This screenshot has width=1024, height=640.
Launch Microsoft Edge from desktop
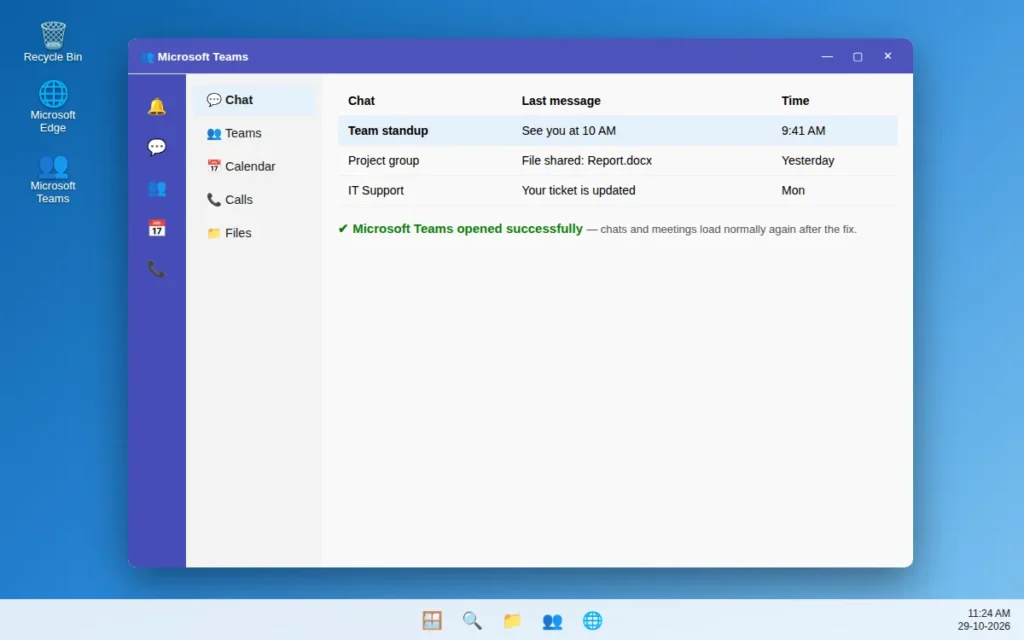(53, 106)
